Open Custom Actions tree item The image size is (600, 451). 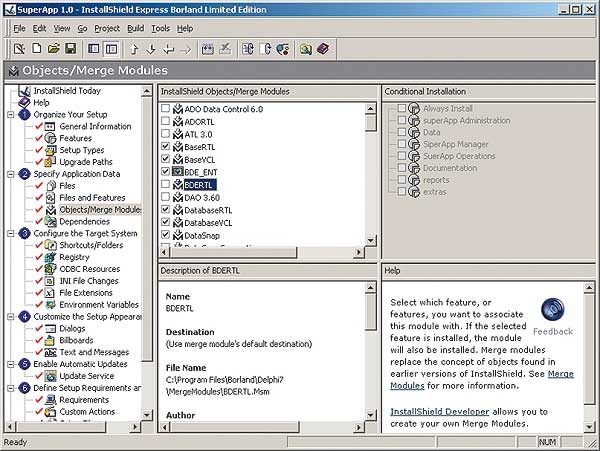(87, 412)
